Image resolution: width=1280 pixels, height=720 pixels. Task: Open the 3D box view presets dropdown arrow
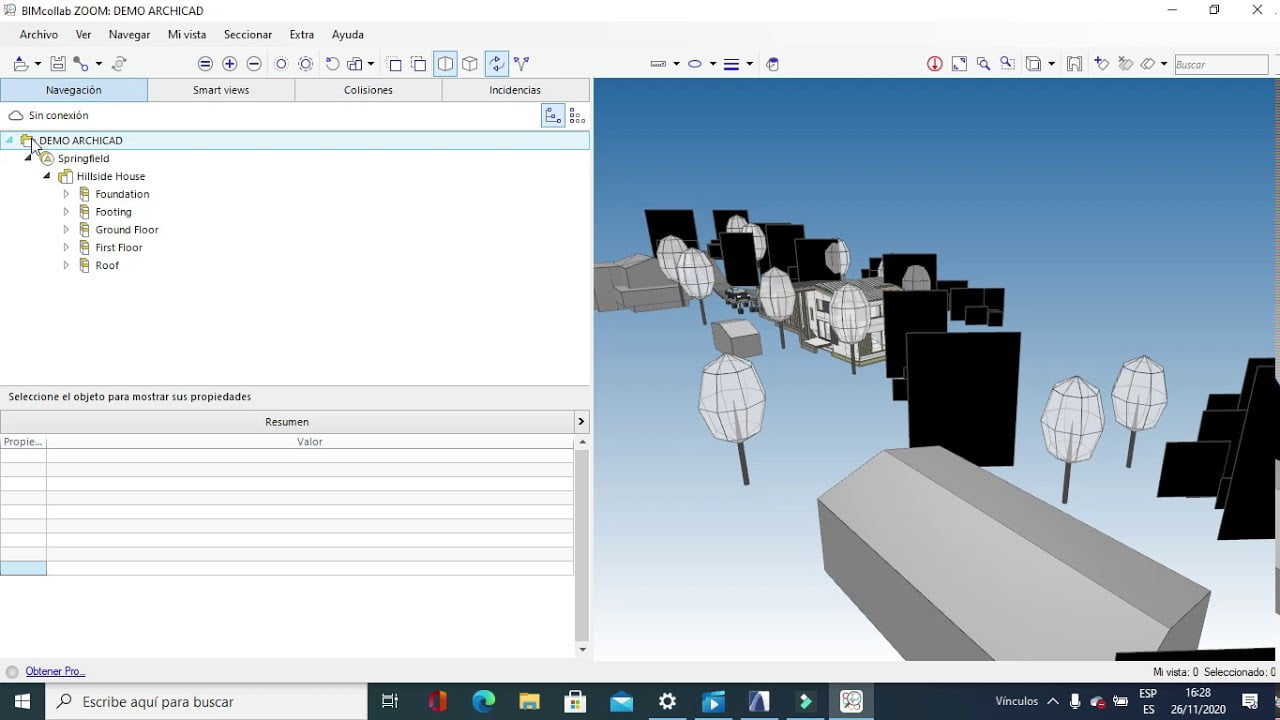(x=1051, y=64)
